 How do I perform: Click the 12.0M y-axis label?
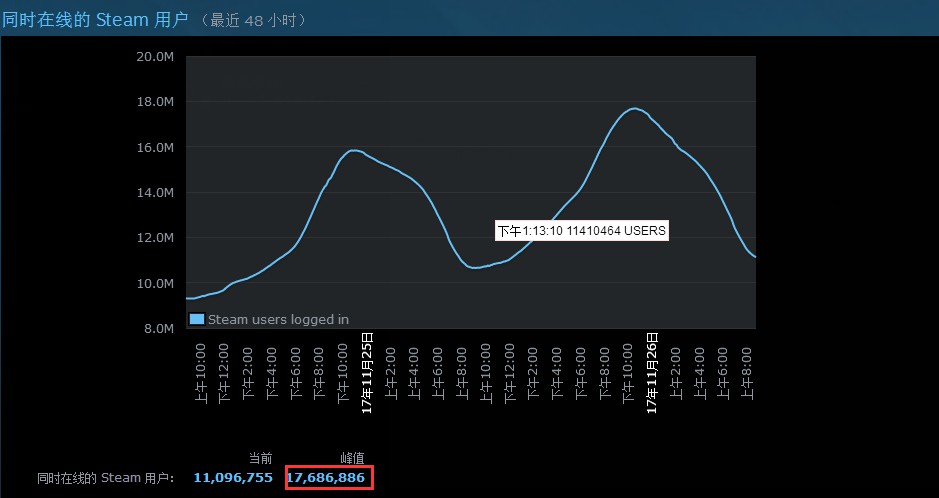pos(155,238)
